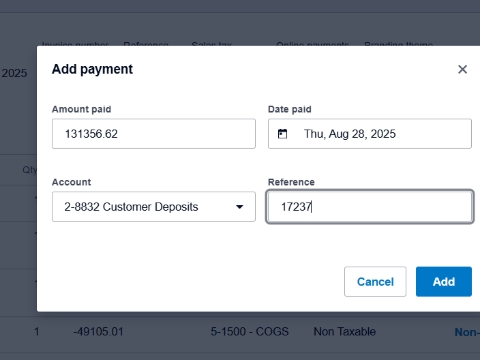Select the Amount paid field
The image size is (480, 360).
pyautogui.click(x=154, y=134)
